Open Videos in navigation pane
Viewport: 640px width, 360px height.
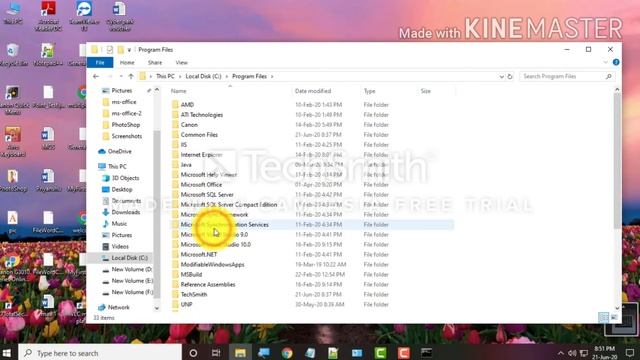pos(120,247)
